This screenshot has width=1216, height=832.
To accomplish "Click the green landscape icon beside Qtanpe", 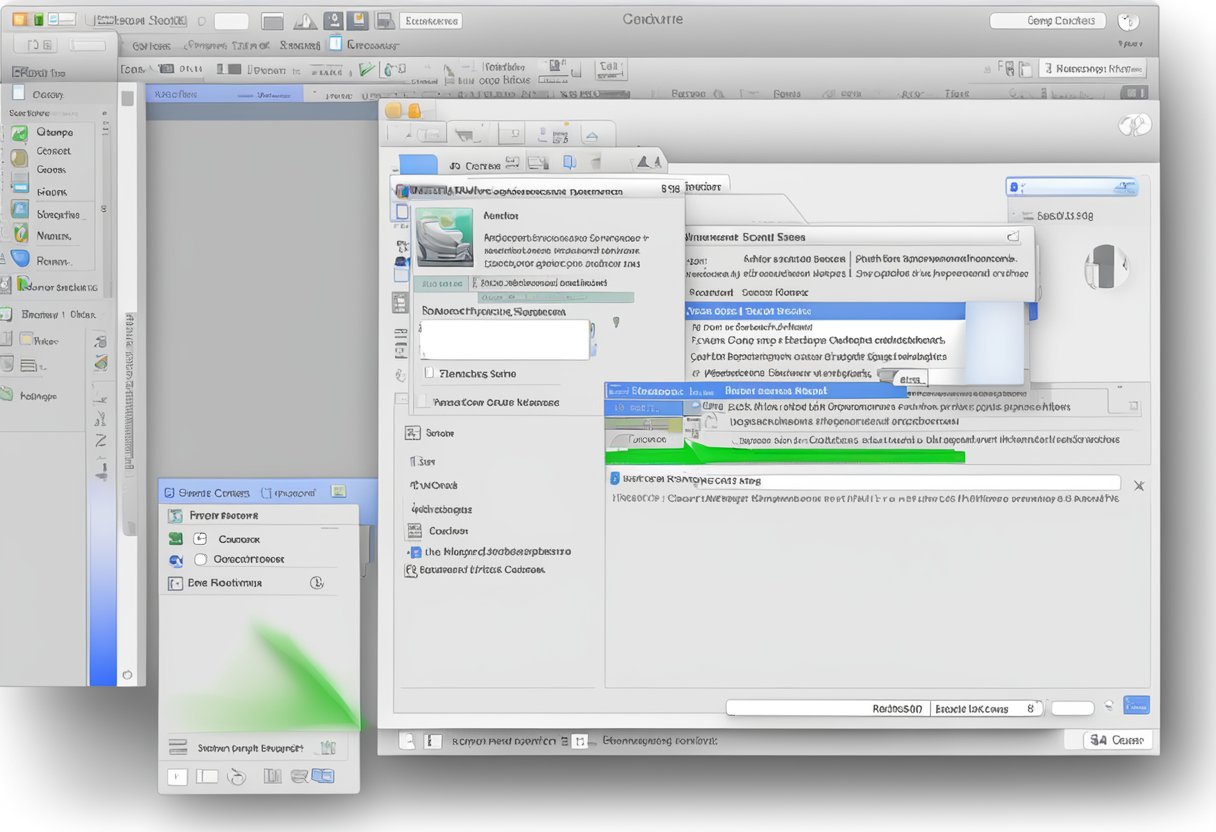I will (19, 132).
